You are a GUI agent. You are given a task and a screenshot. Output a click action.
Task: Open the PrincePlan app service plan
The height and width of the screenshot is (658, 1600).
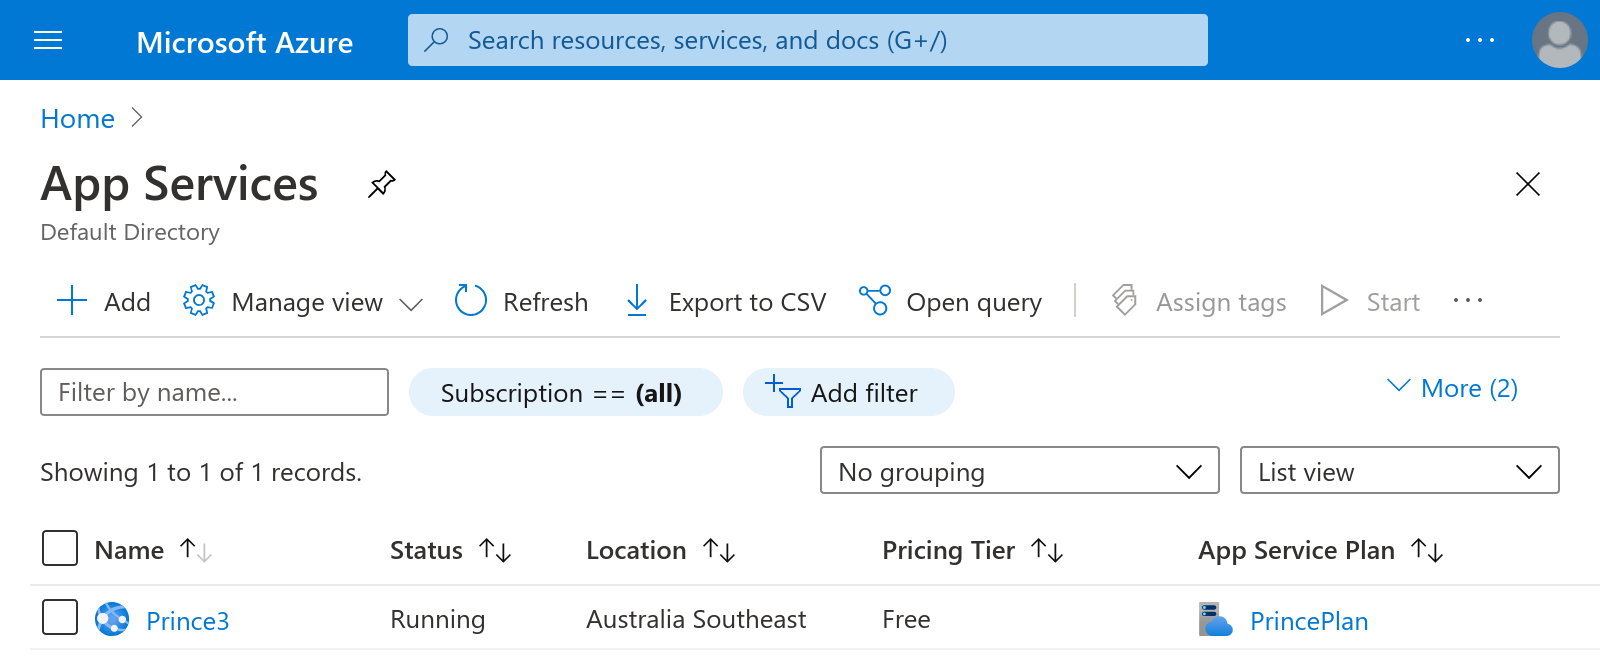click(x=1309, y=621)
